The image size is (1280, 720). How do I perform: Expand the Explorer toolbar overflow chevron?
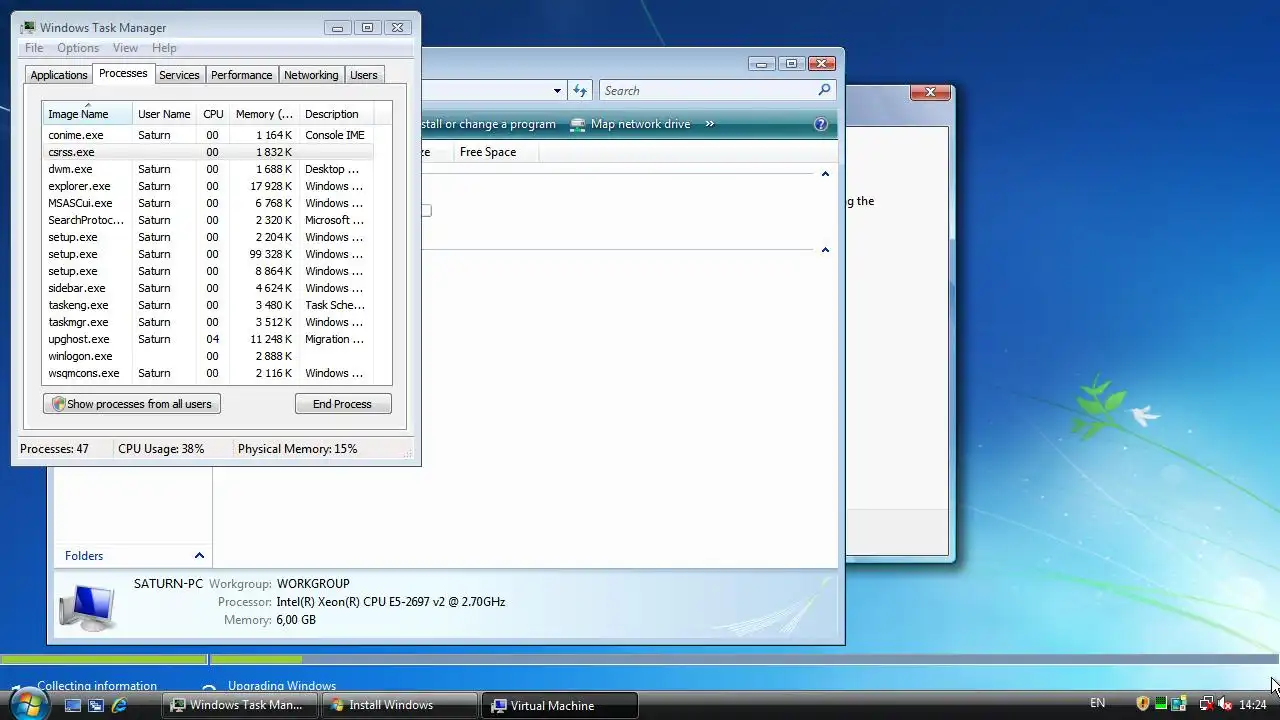709,124
